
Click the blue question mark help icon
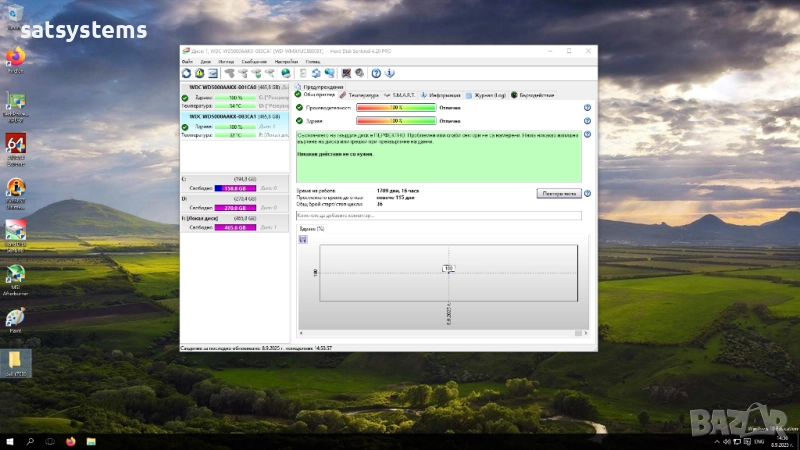pyautogui.click(x=376, y=73)
